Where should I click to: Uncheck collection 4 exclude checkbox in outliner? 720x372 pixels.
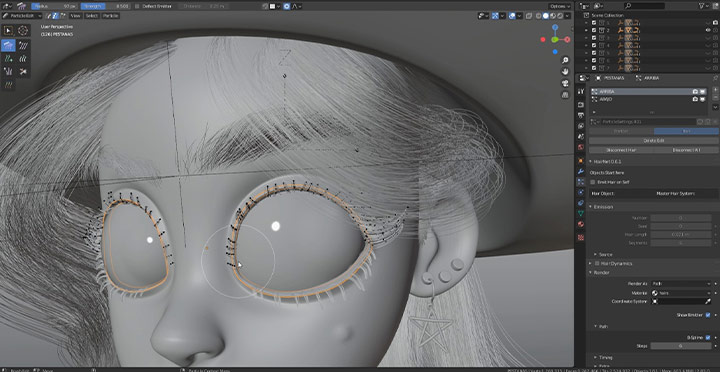(x=594, y=45)
